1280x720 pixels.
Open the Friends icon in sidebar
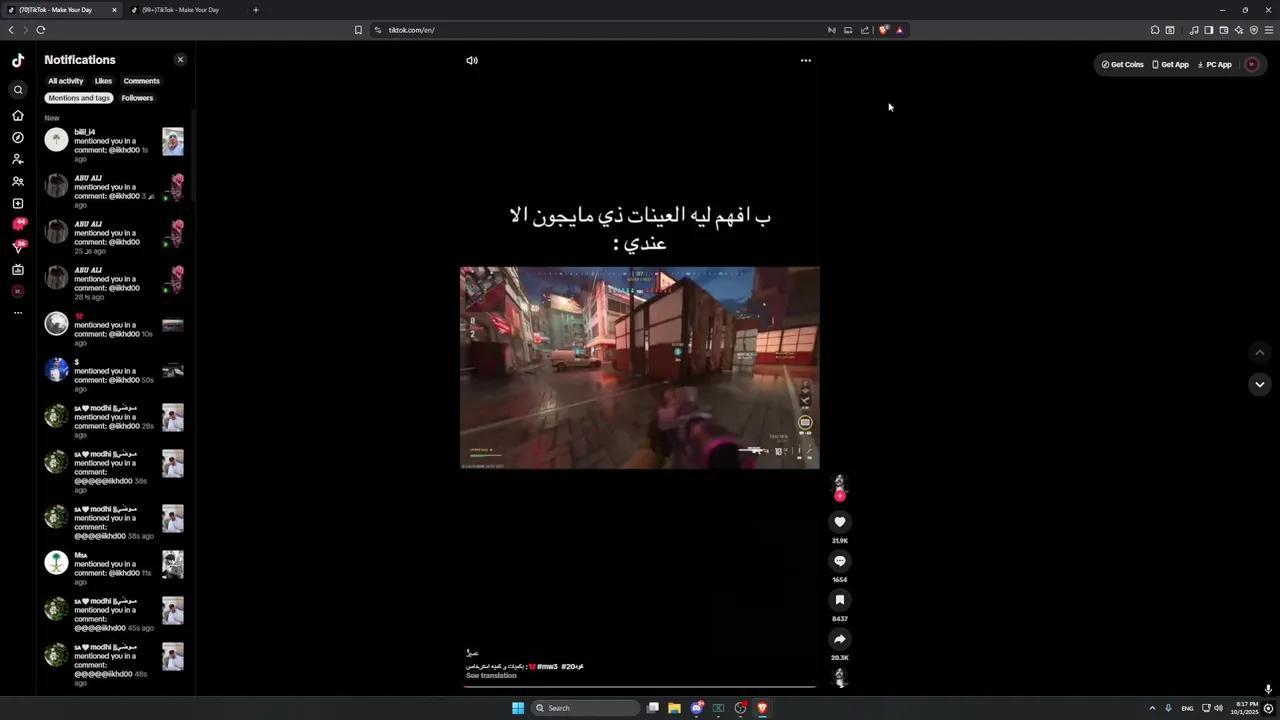pos(18,181)
